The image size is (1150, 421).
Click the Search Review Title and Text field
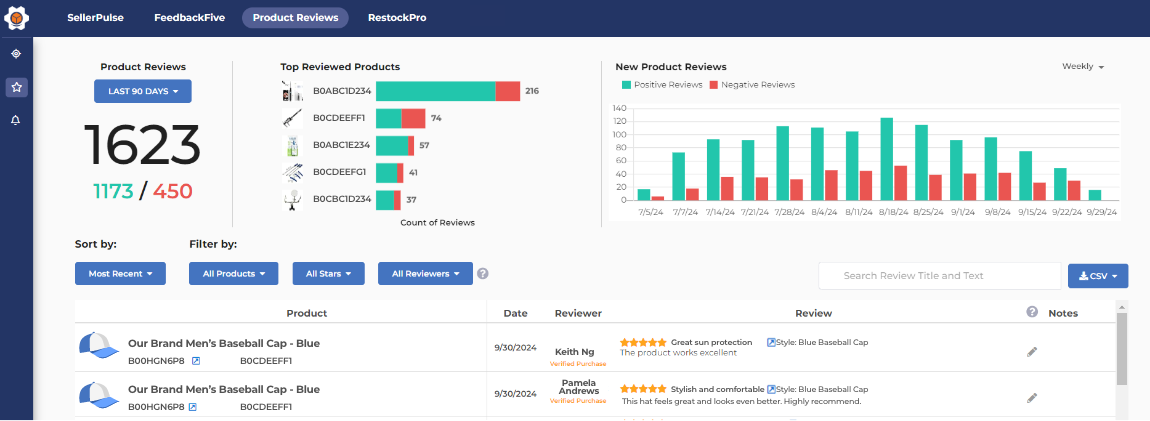point(939,276)
